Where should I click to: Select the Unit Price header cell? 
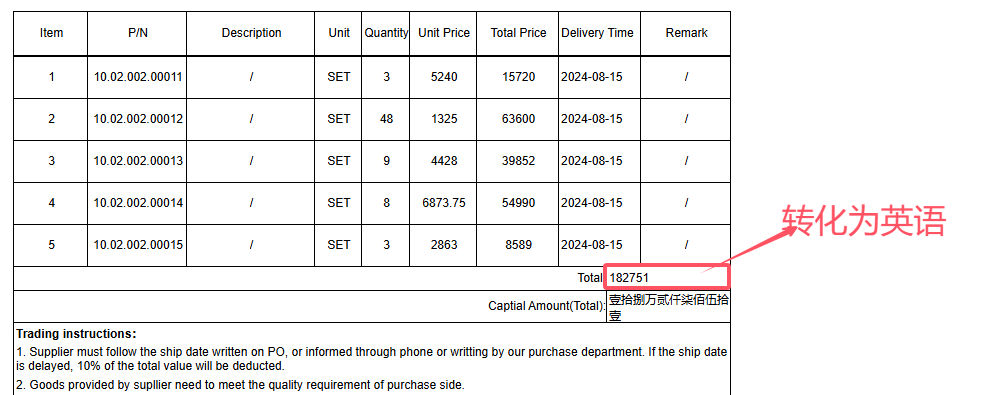click(x=444, y=33)
